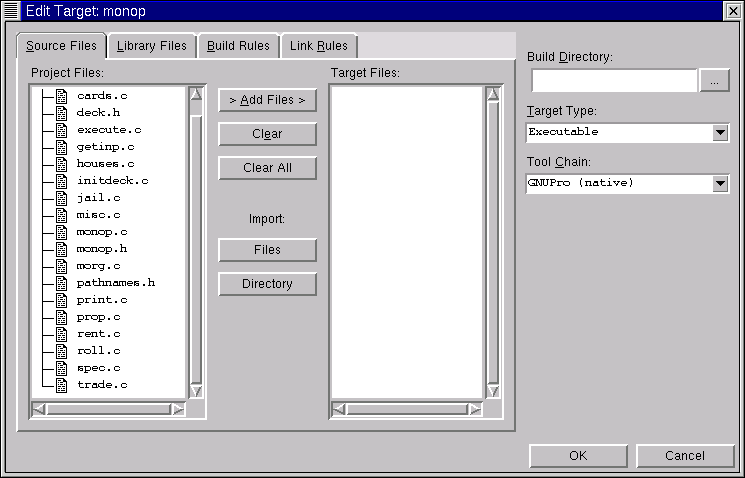Confirm with the OK button

click(578, 456)
